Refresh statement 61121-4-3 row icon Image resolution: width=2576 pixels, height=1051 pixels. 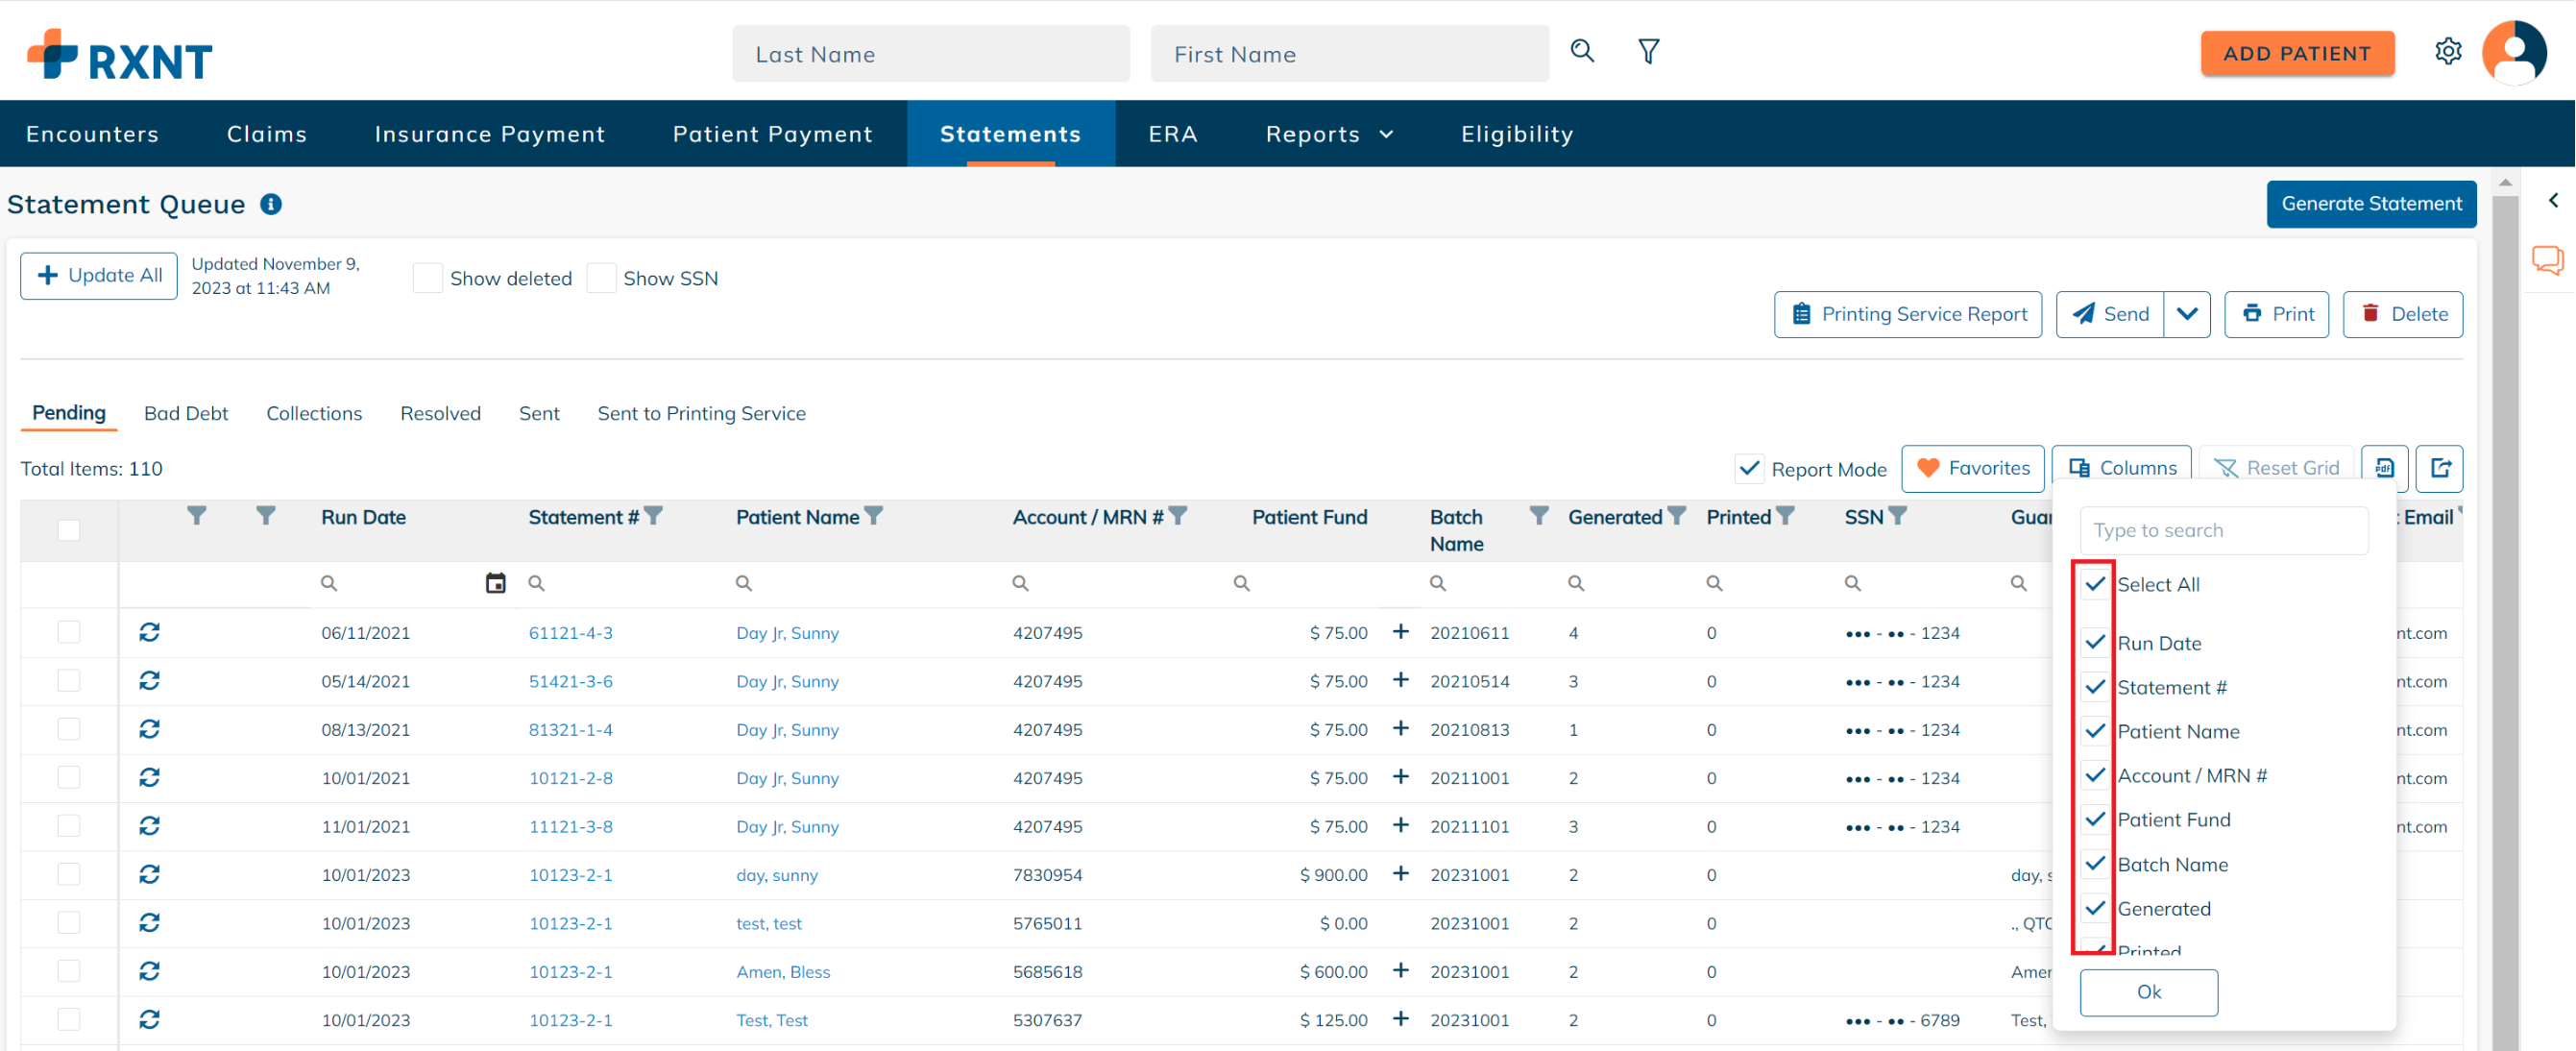click(149, 632)
